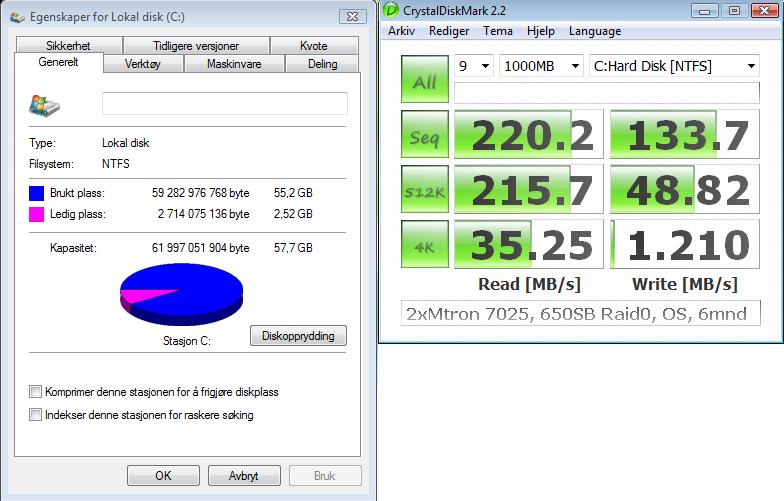Screen dimensions: 784x501
Task: Click the Egenskaper window title bar icon
Action: pos(17,17)
